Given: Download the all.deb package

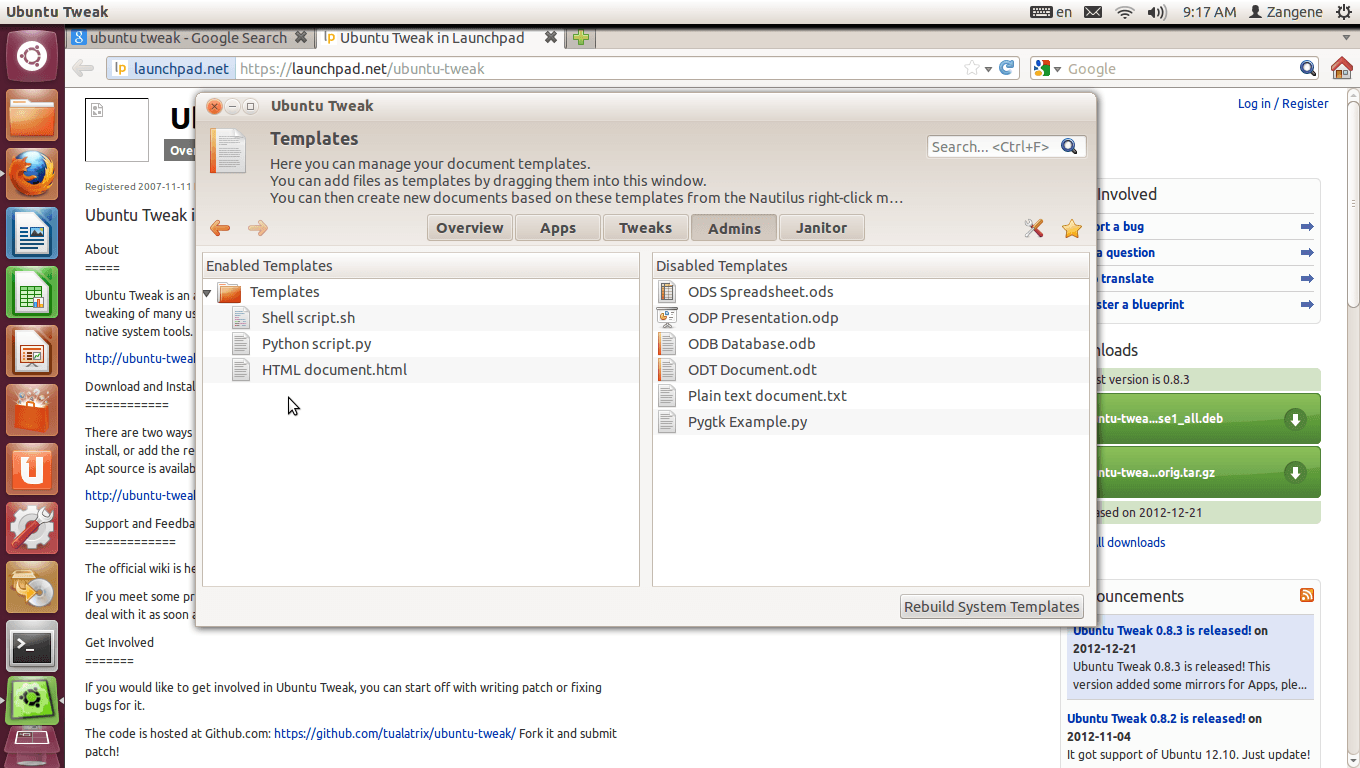Looking at the screenshot, I should (1208, 419).
